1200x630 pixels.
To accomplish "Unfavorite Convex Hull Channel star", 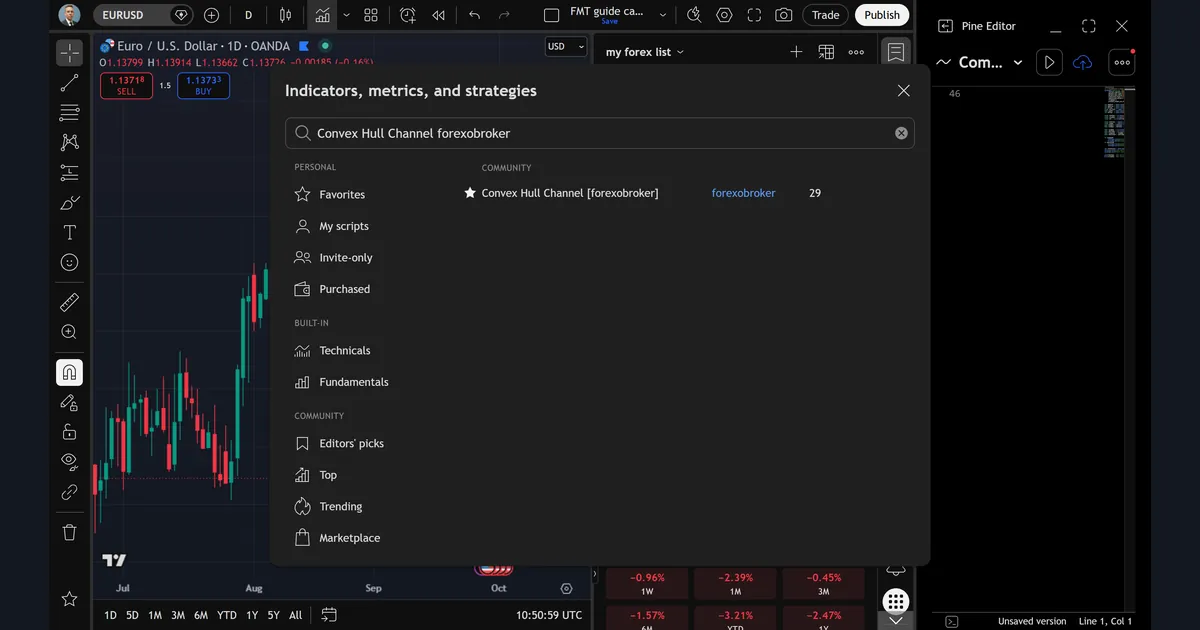I will (470, 193).
